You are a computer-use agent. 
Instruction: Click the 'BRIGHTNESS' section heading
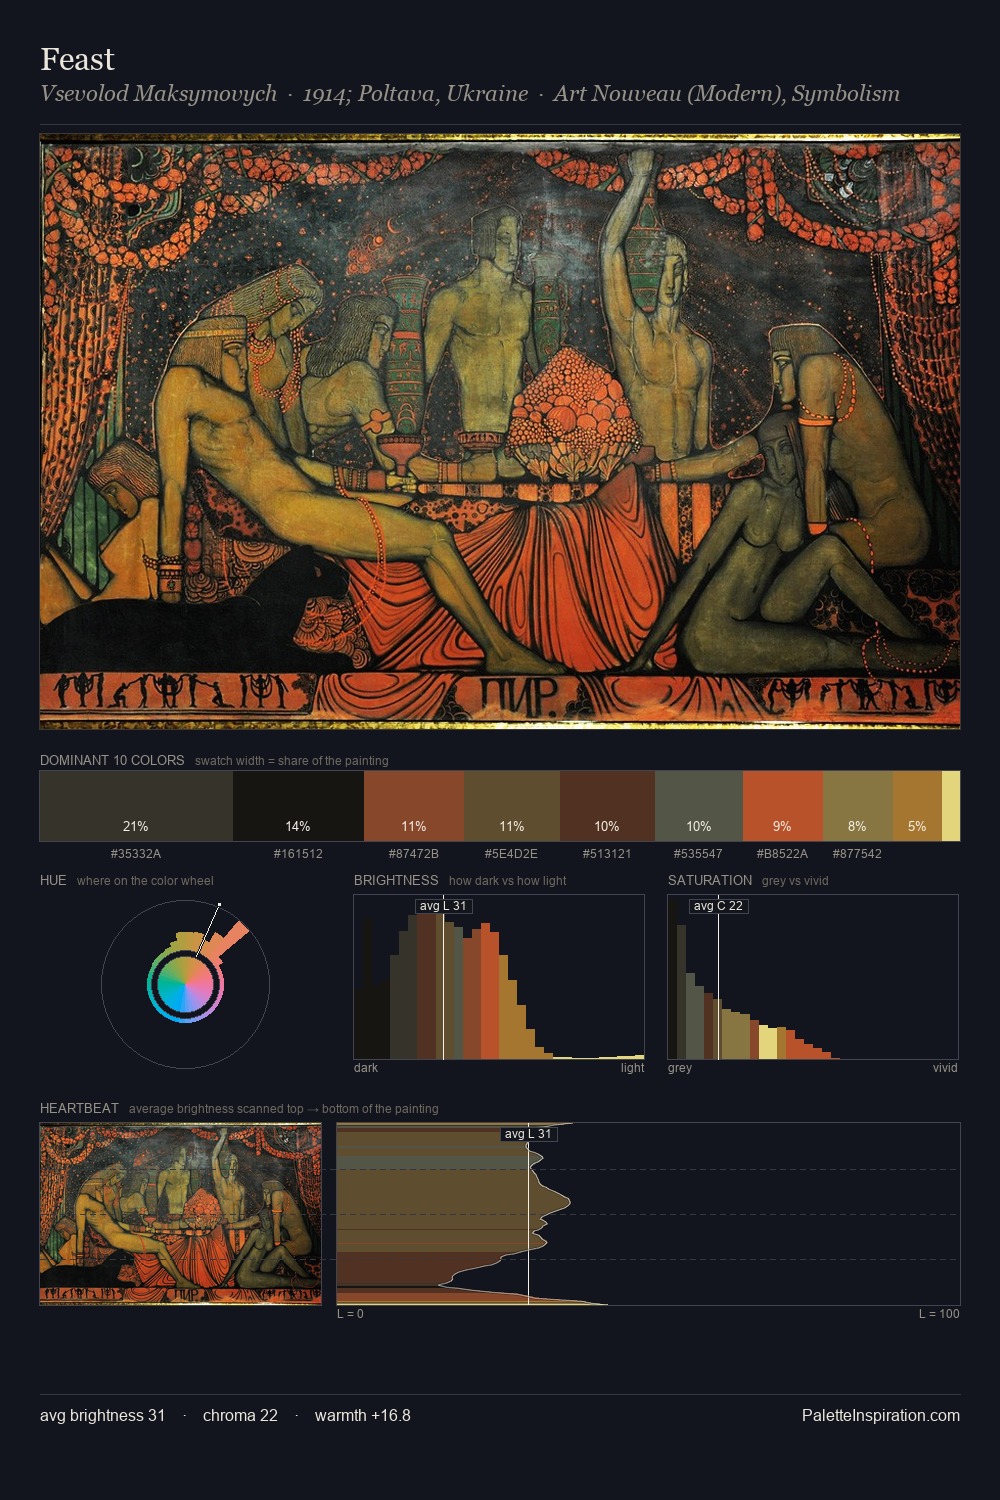(x=396, y=880)
